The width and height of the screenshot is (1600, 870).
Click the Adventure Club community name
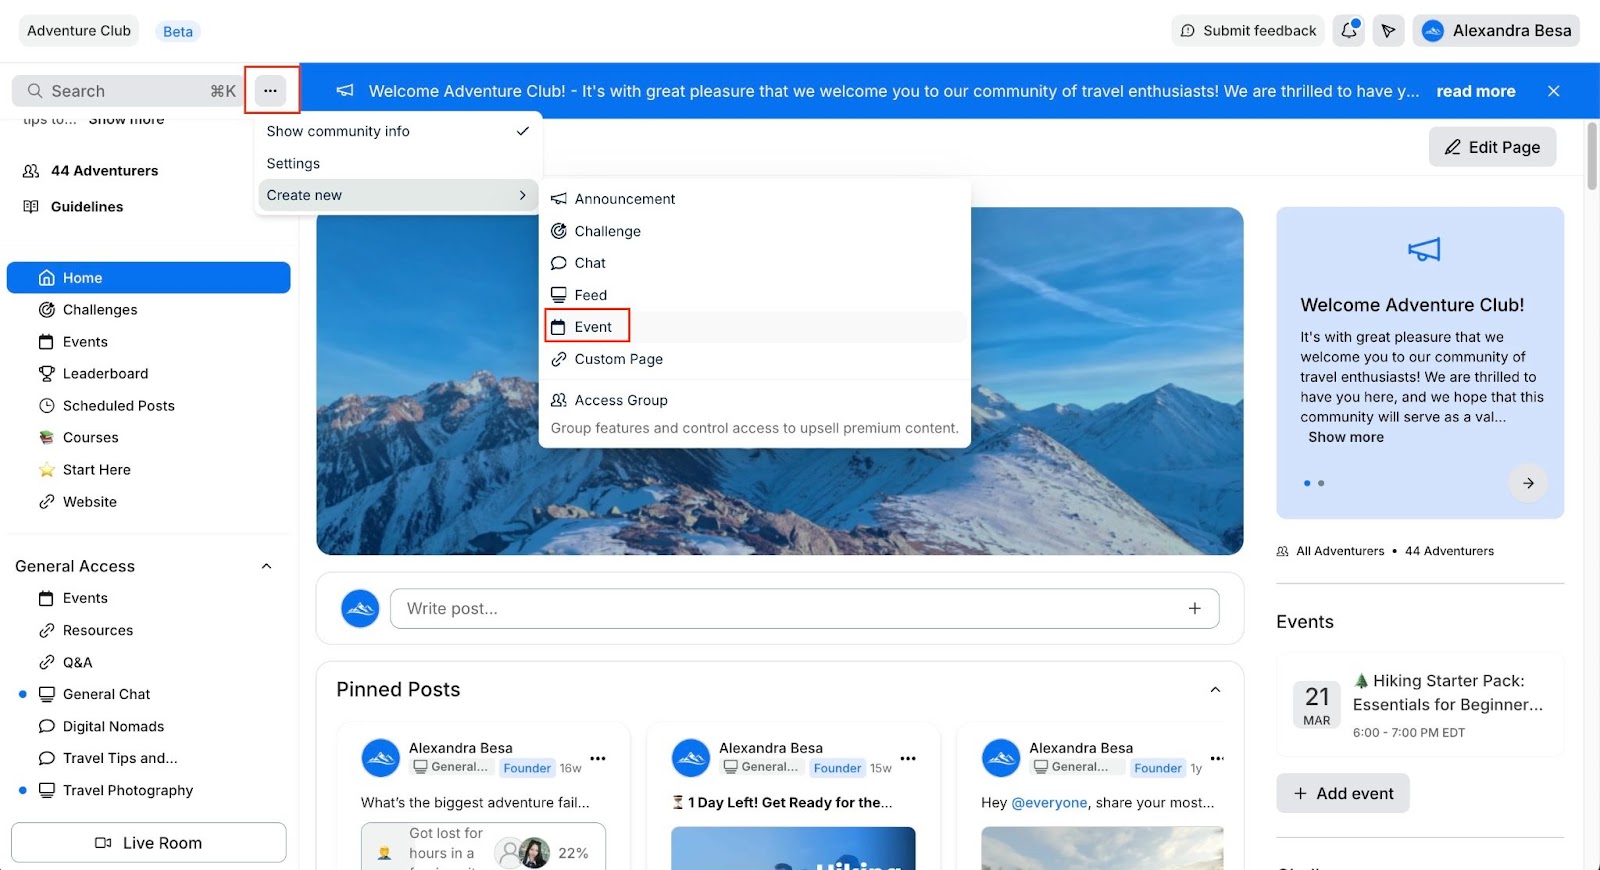click(79, 31)
